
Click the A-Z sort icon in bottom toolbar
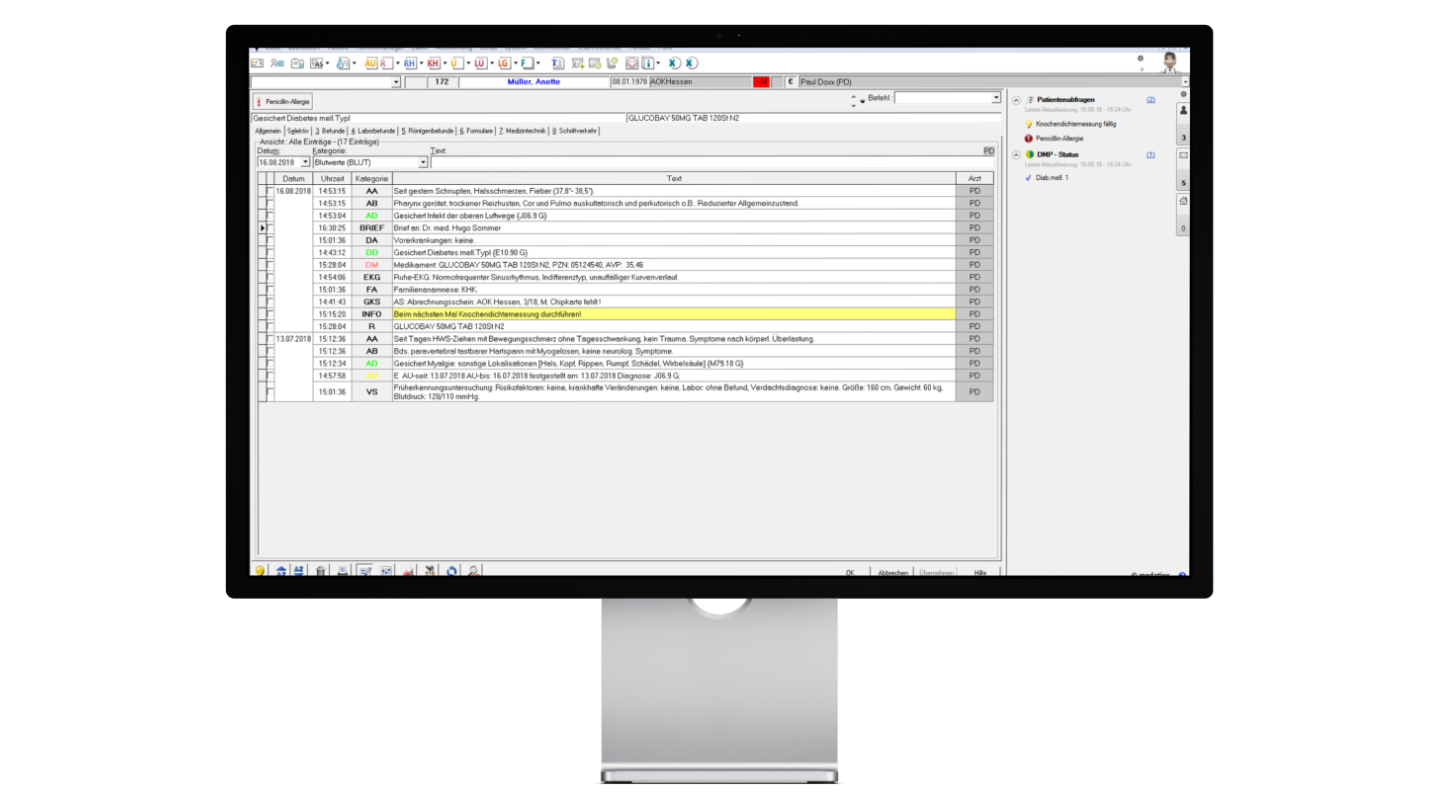(x=298, y=571)
